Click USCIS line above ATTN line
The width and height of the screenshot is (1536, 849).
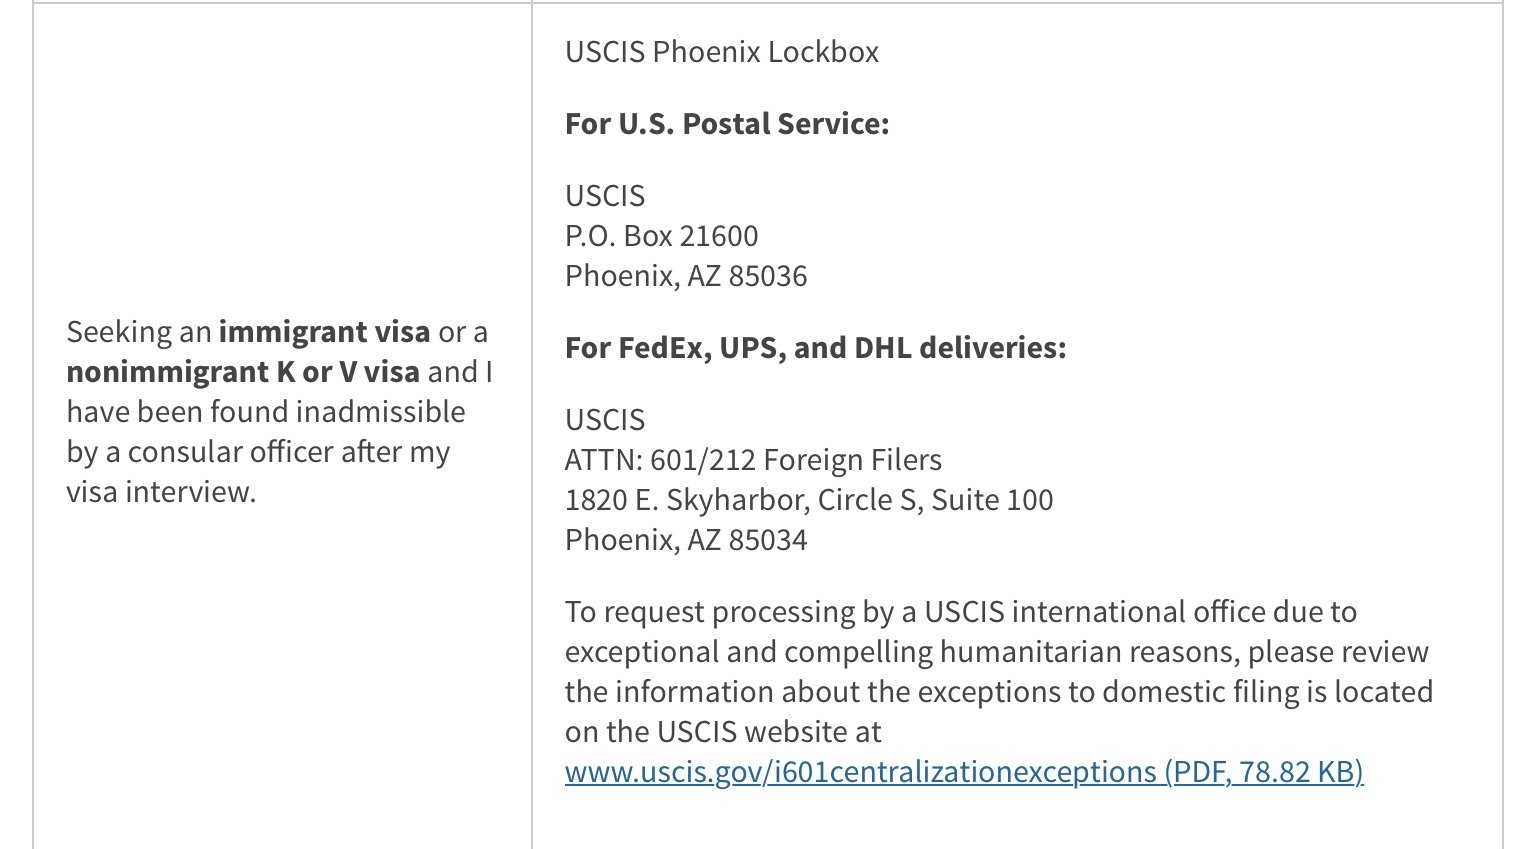605,420
